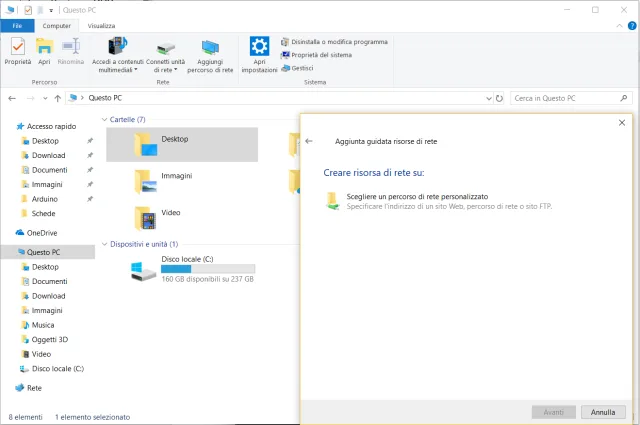This screenshot has width=640, height=425.
Task: Click Disinstalla o modifica programma
Action: click(334, 42)
